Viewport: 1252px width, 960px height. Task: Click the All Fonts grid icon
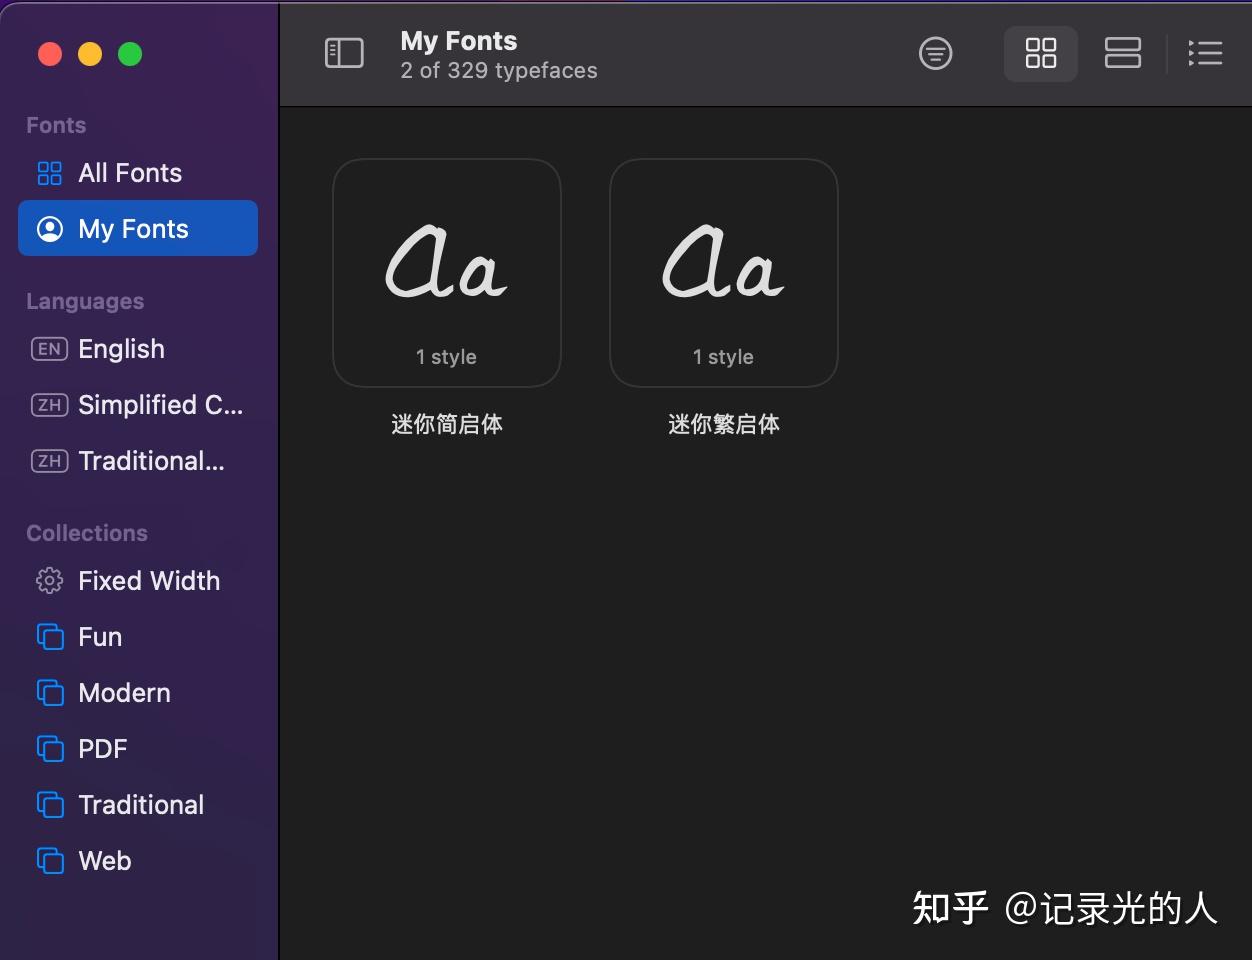pyautogui.click(x=48, y=172)
